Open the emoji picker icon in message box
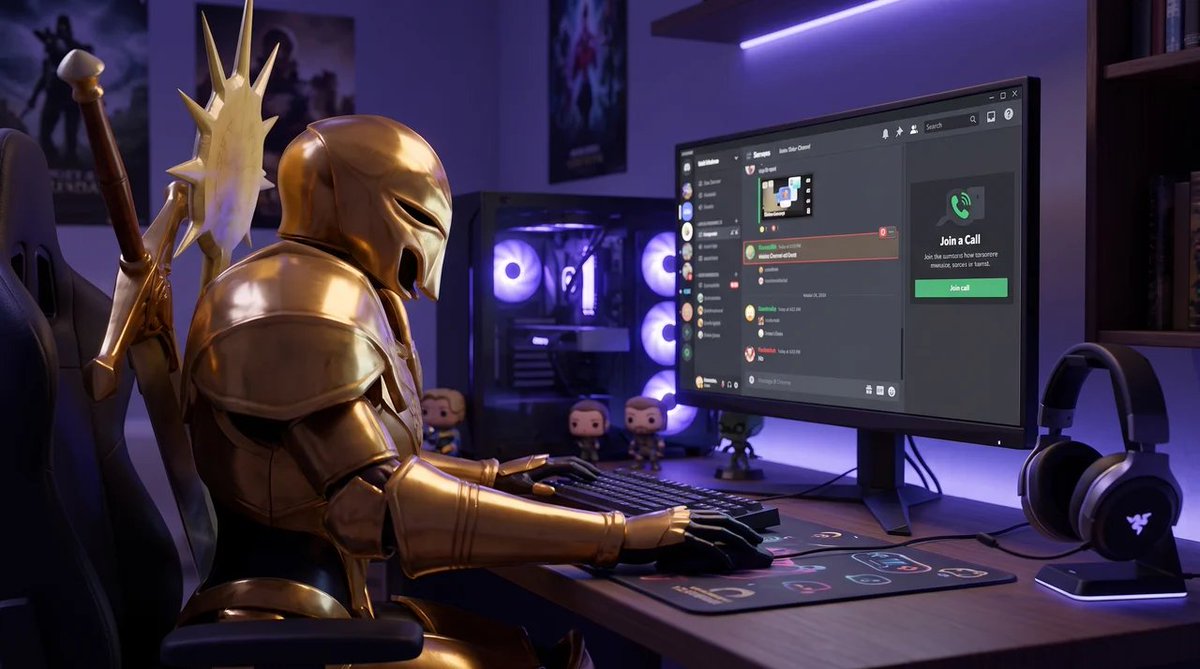1200x669 pixels. pyautogui.click(x=892, y=391)
